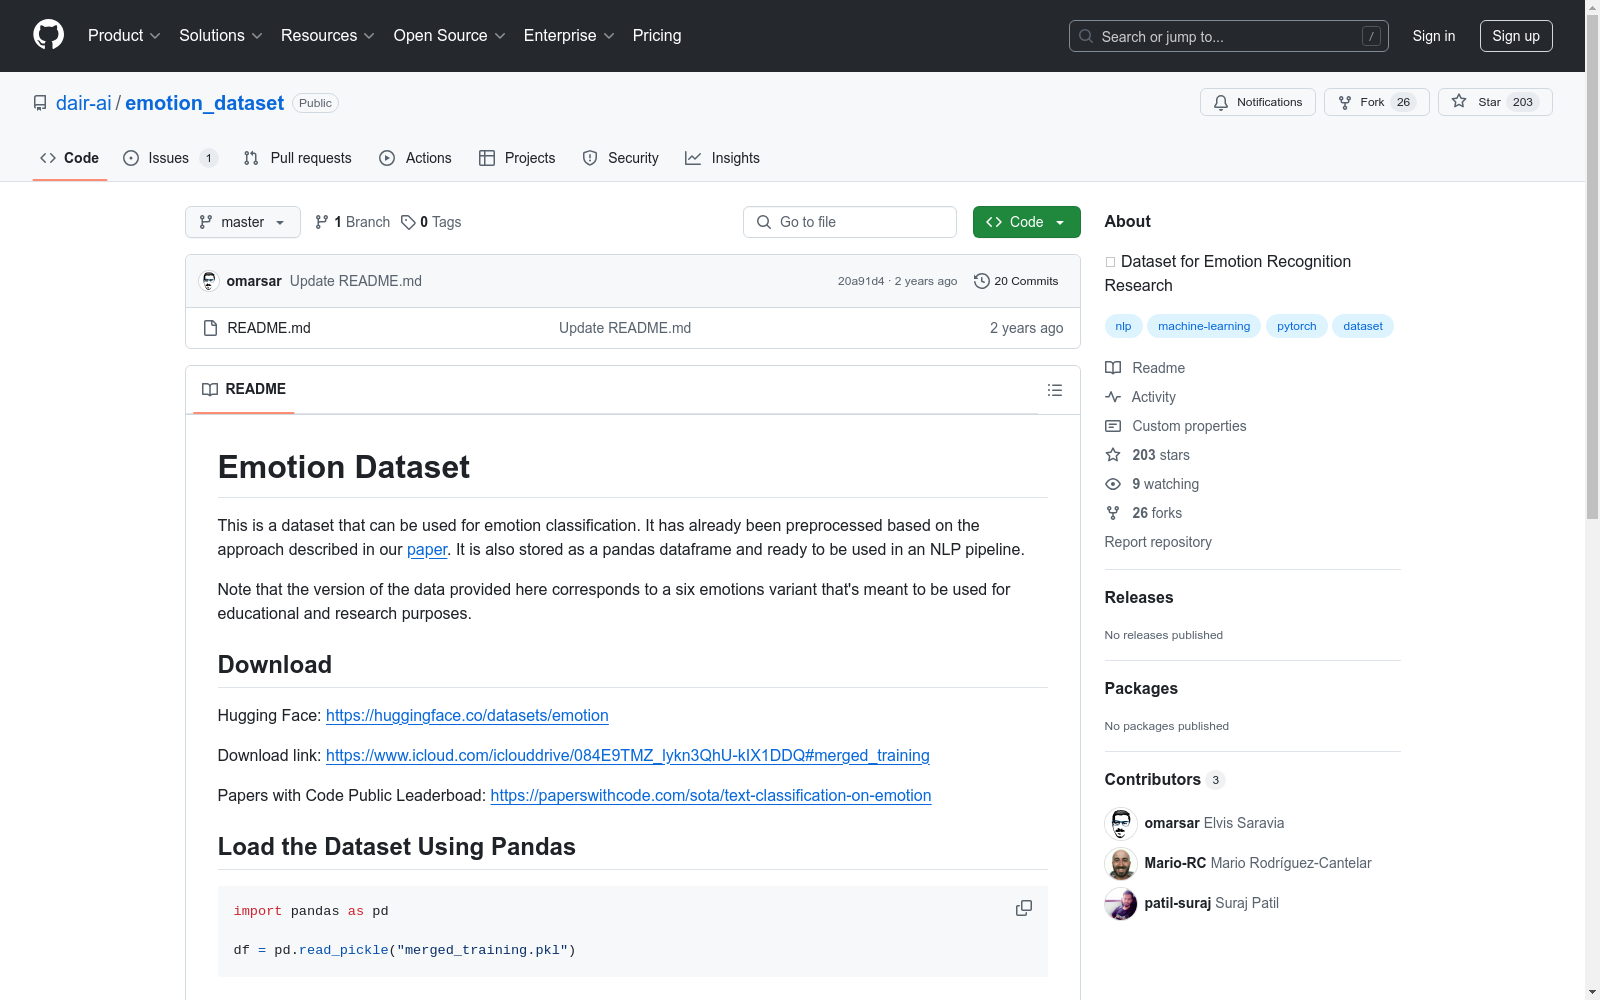Open the Enterprise dropdown
Viewport: 1600px width, 1000px height.
point(569,36)
